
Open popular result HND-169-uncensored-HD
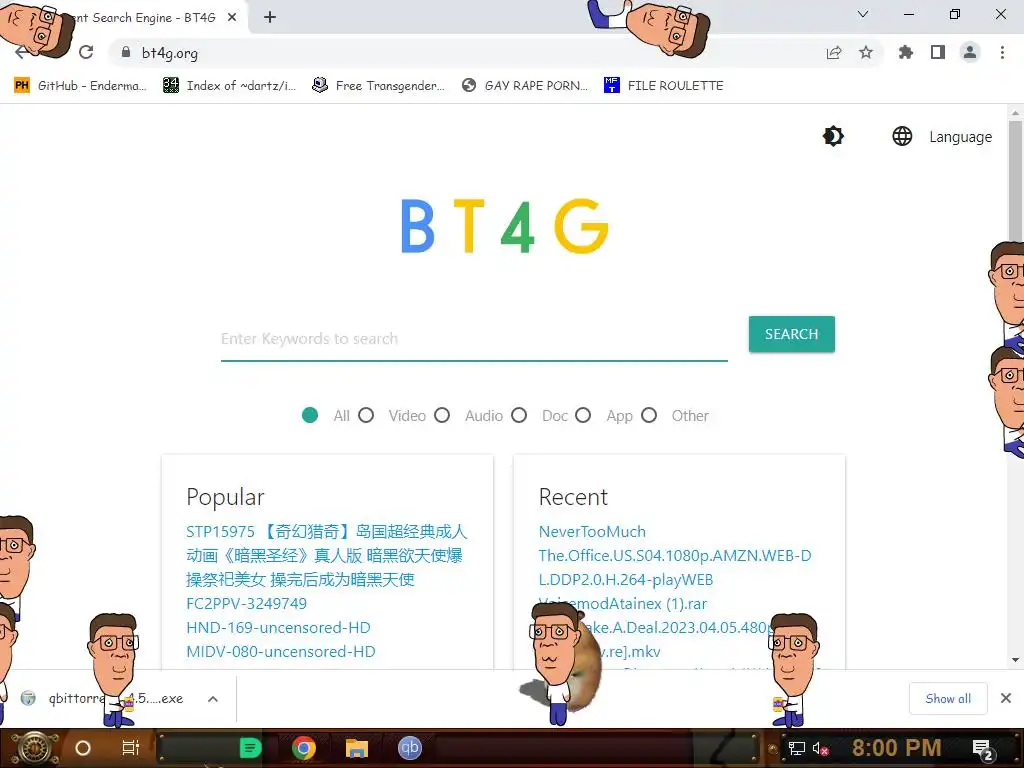[278, 628]
